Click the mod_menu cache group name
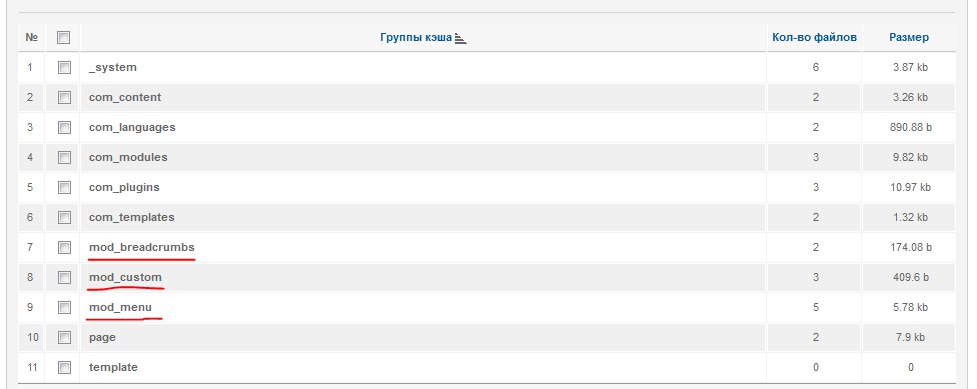 [120, 307]
